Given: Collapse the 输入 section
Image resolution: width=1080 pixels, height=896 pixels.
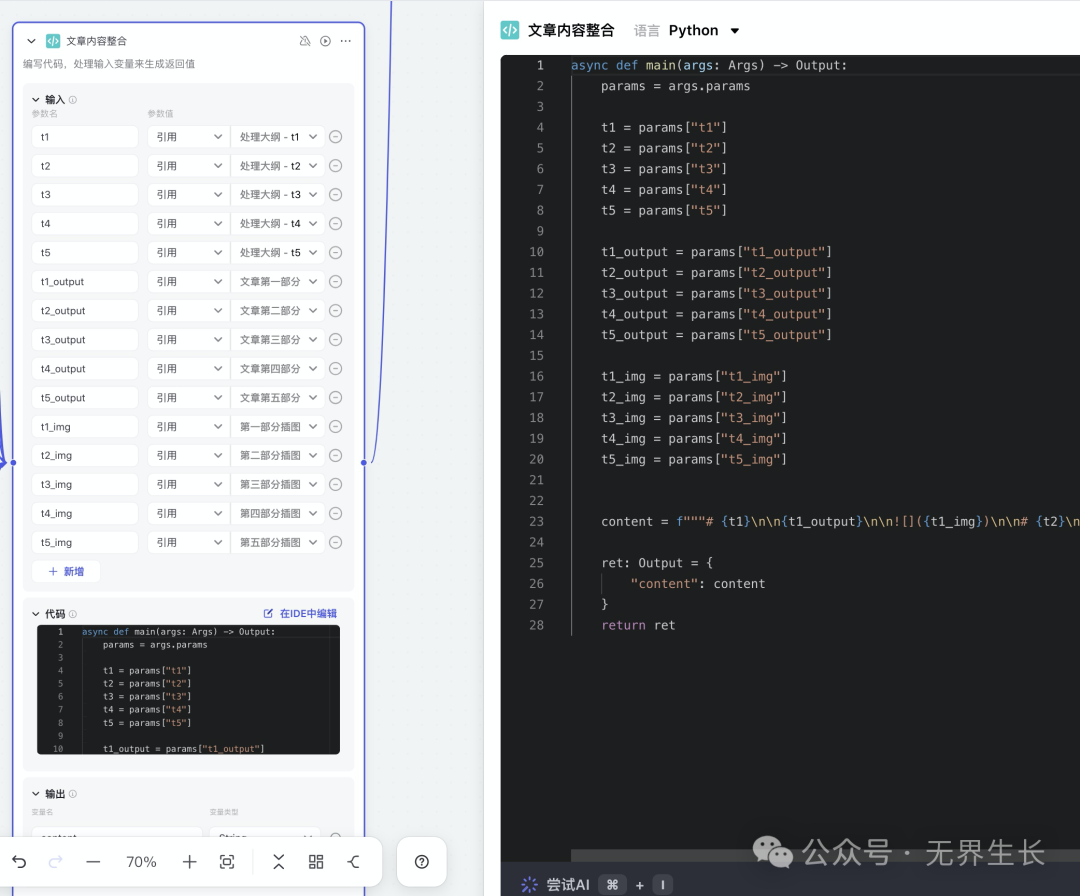Looking at the screenshot, I should pos(34,100).
